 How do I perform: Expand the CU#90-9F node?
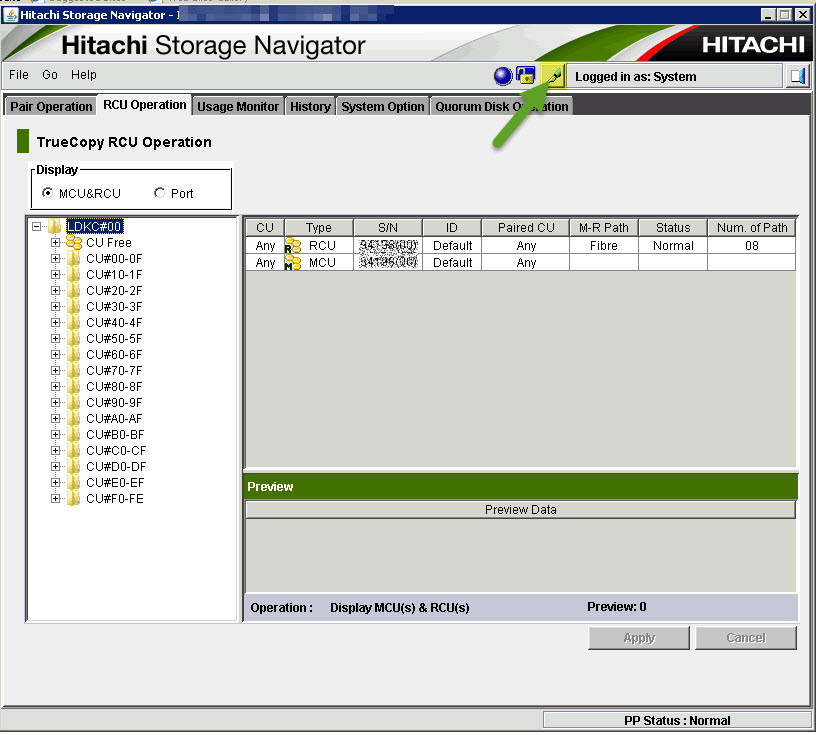point(55,402)
